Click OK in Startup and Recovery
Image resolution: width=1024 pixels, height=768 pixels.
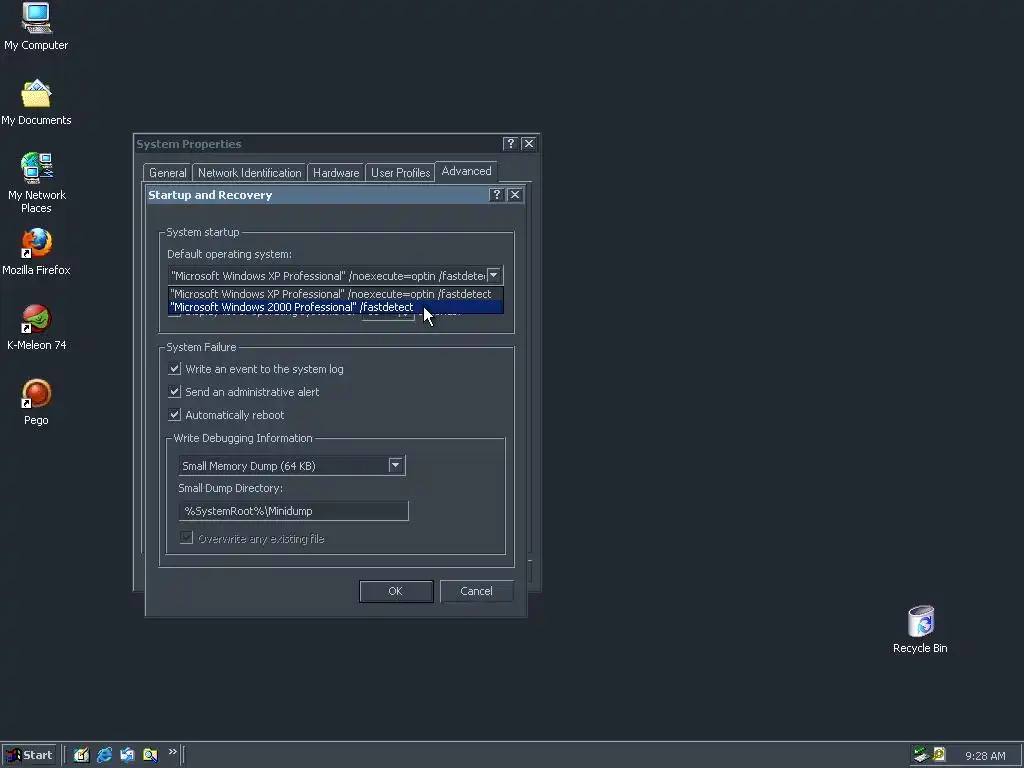pos(396,591)
